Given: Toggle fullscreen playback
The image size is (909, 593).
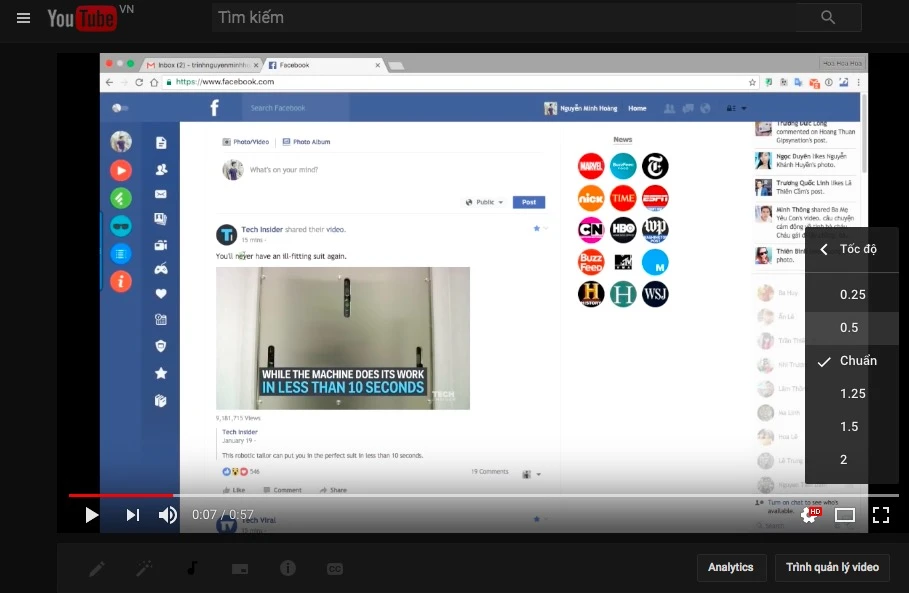Looking at the screenshot, I should click(881, 514).
